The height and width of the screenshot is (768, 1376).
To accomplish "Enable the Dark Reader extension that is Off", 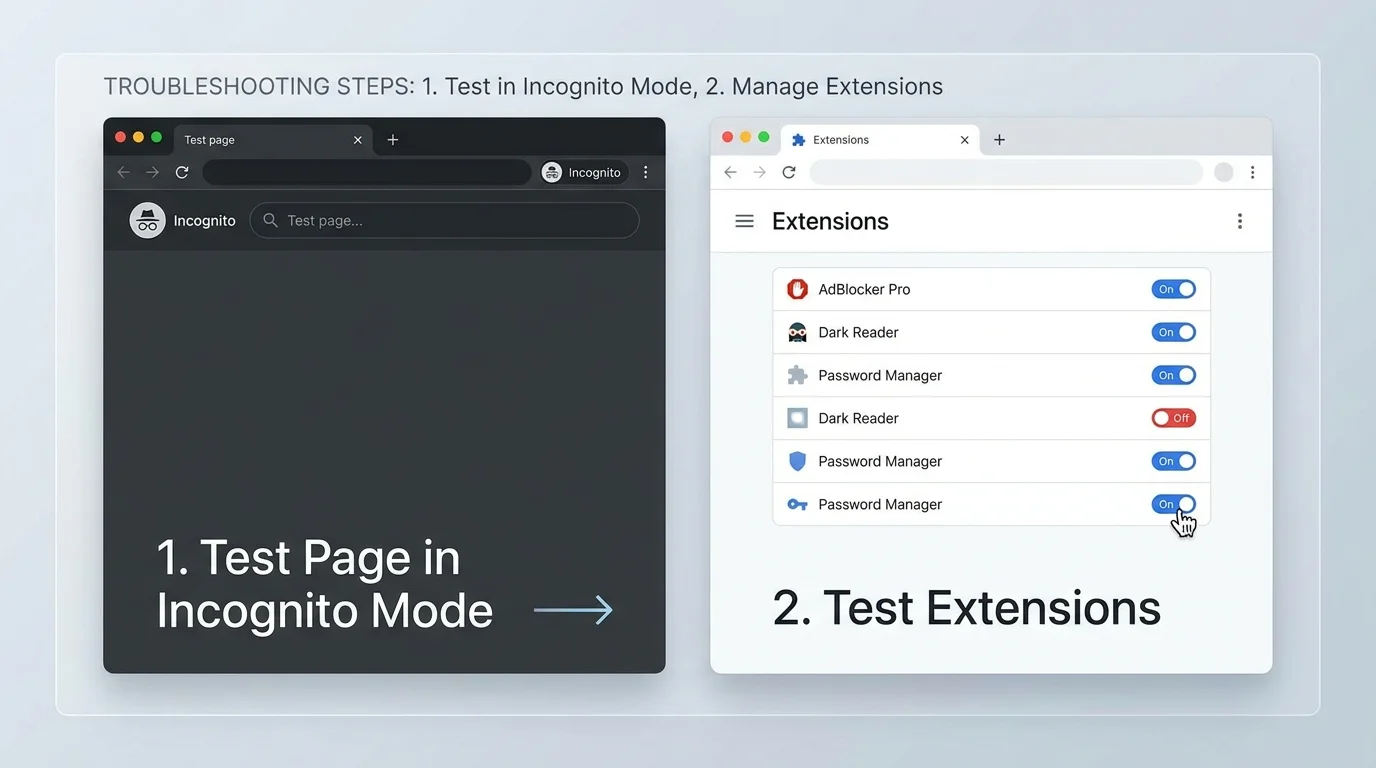I will (x=1174, y=418).
